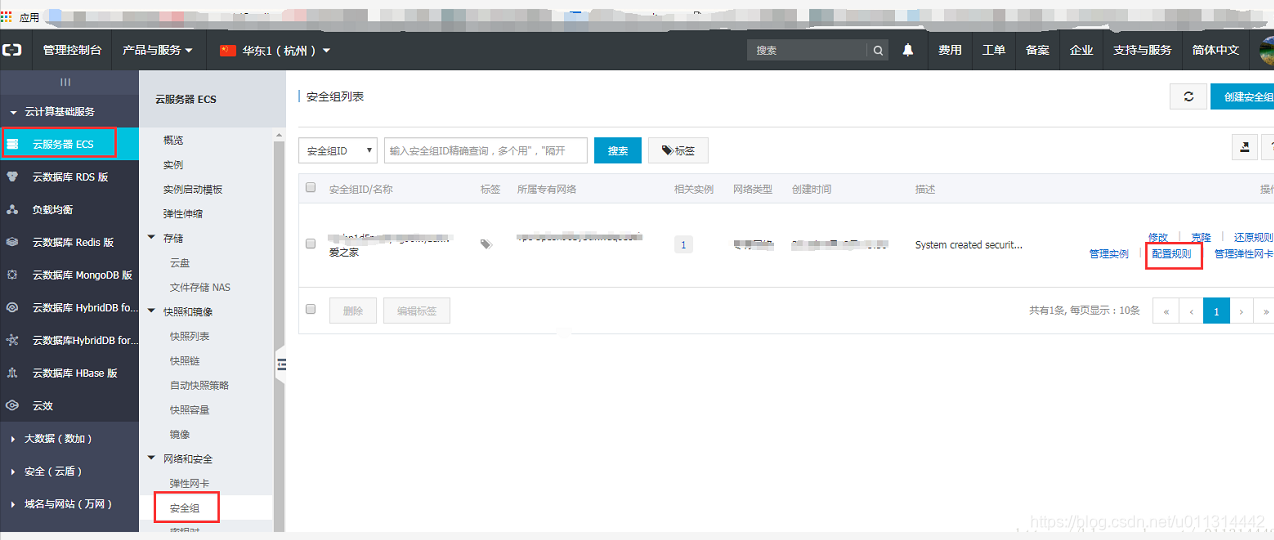Click the top bar 搜索 input
This screenshot has height=540, width=1274.
point(808,50)
